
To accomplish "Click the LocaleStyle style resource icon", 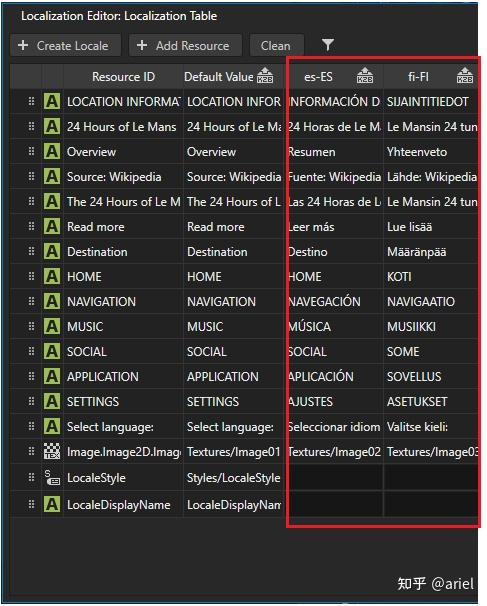I will coord(52,478).
